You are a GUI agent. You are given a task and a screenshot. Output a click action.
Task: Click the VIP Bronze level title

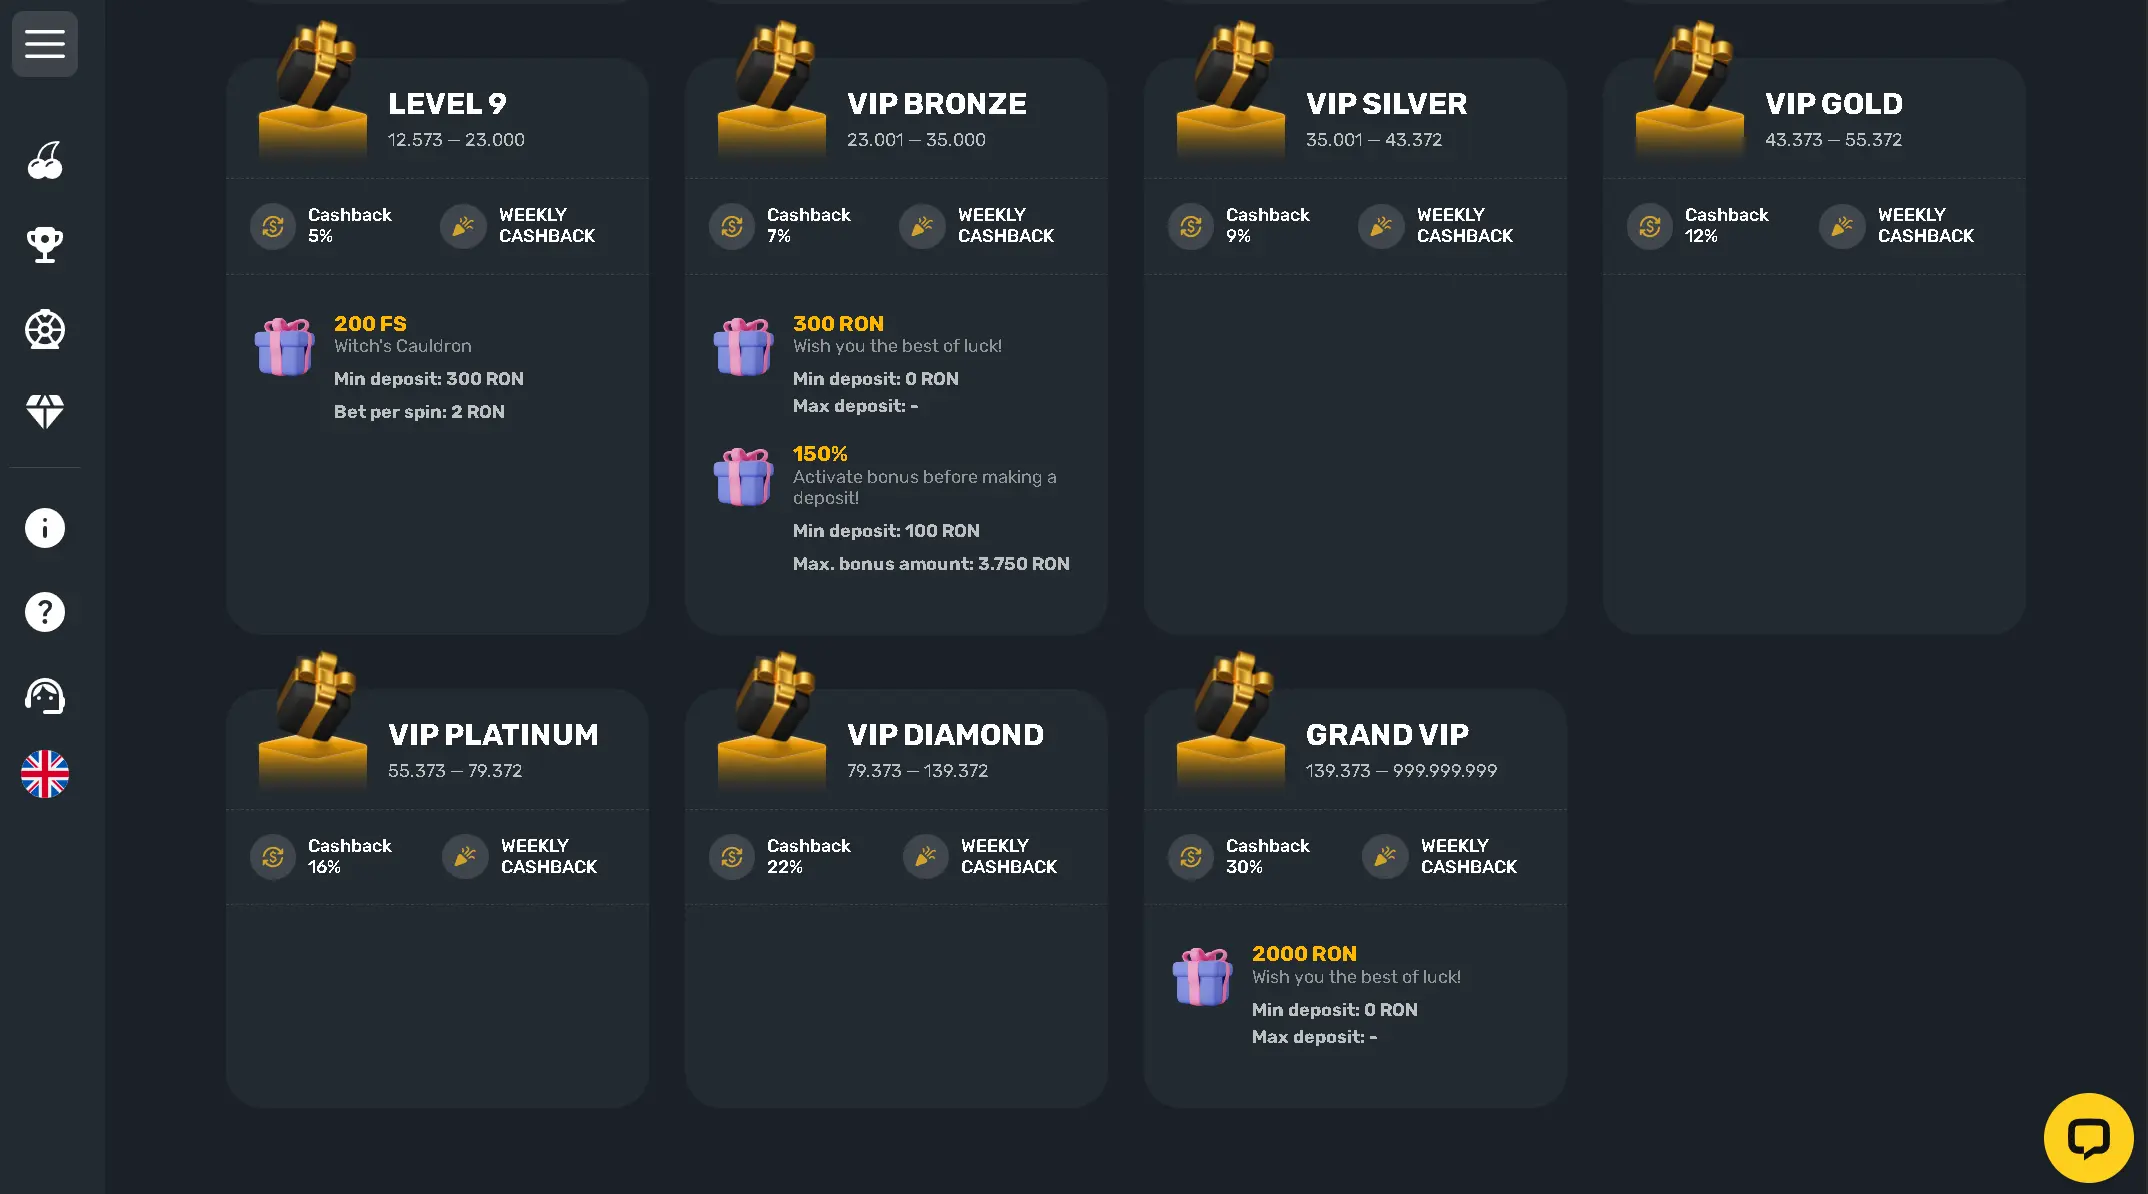click(x=936, y=104)
